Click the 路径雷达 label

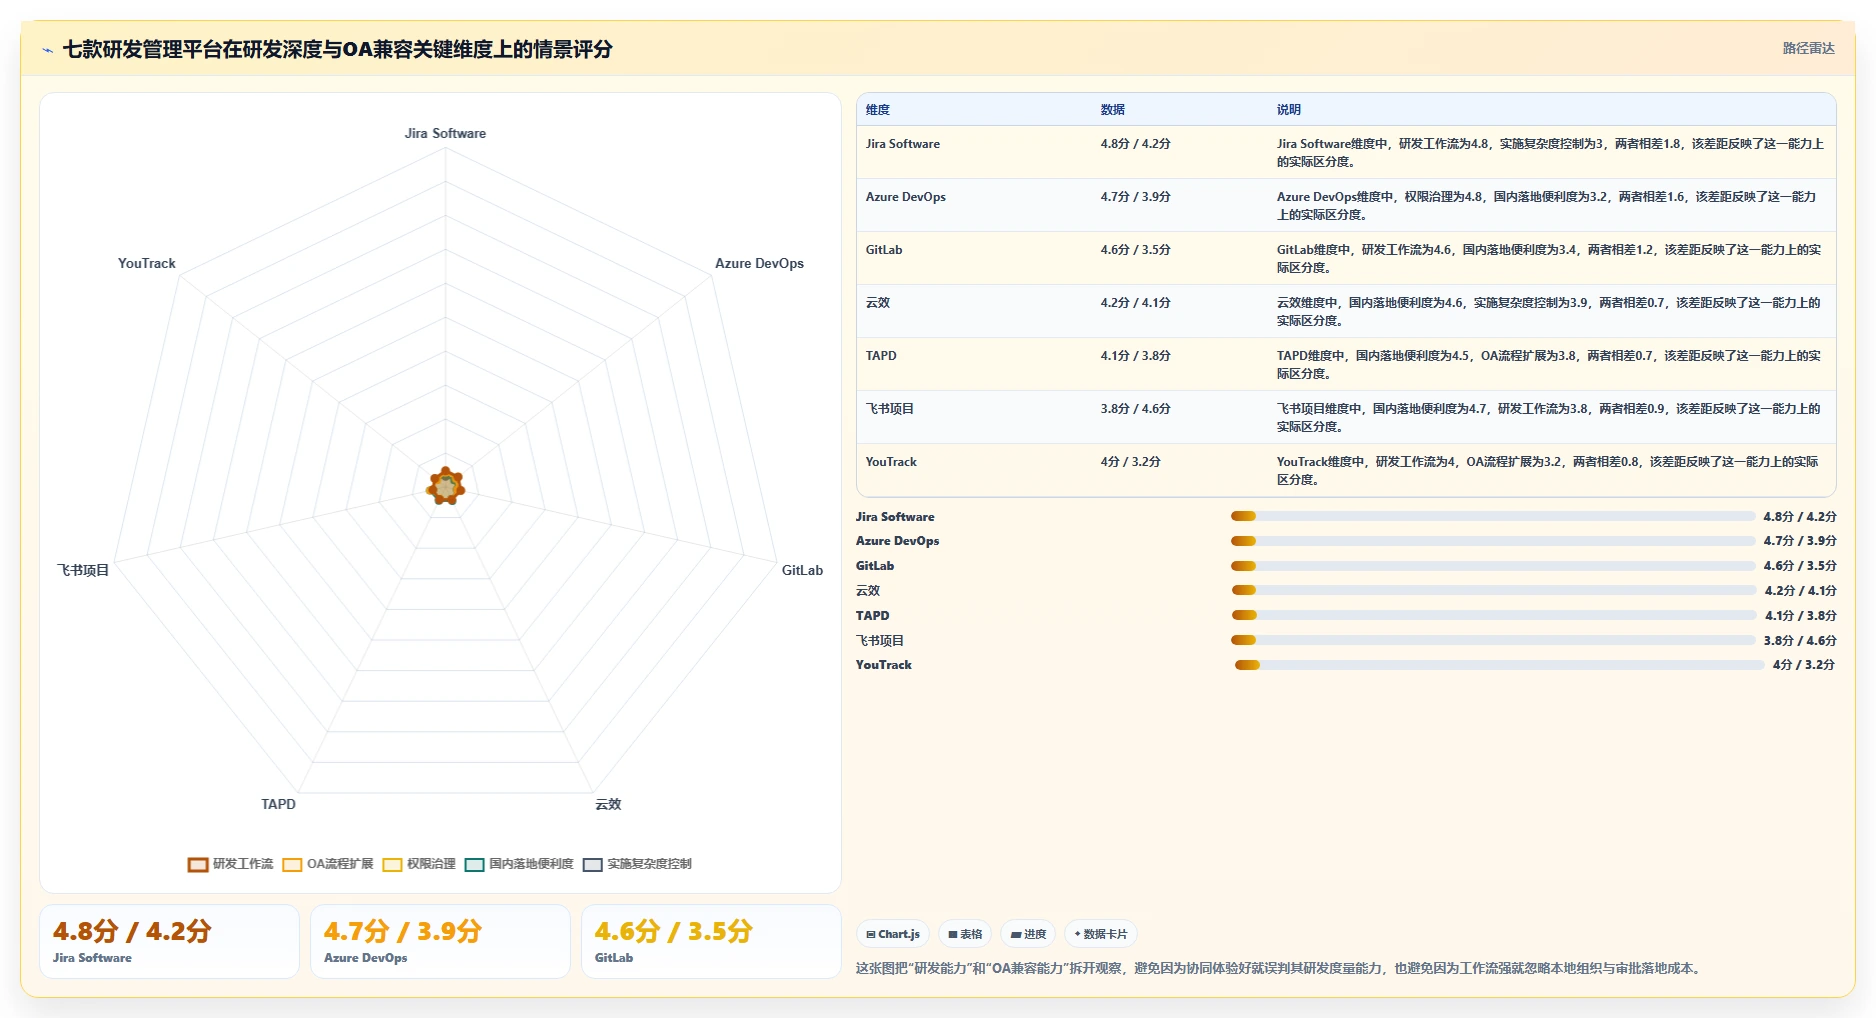(1808, 48)
